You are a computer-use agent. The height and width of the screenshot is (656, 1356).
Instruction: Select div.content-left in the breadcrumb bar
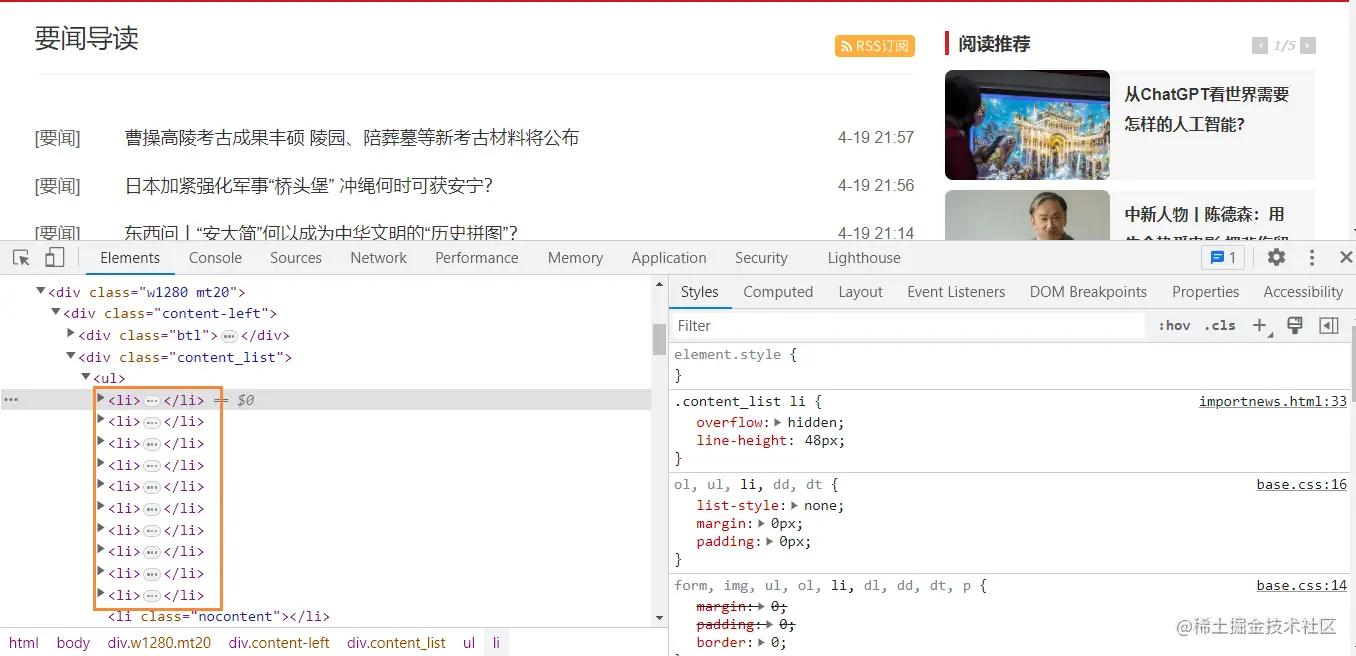279,642
